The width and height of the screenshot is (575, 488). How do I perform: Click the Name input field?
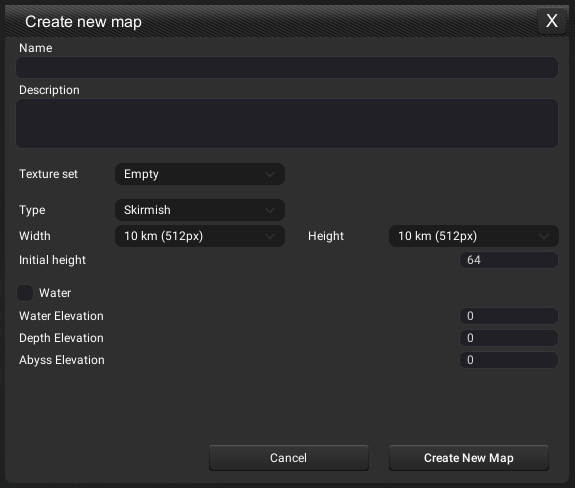287,67
